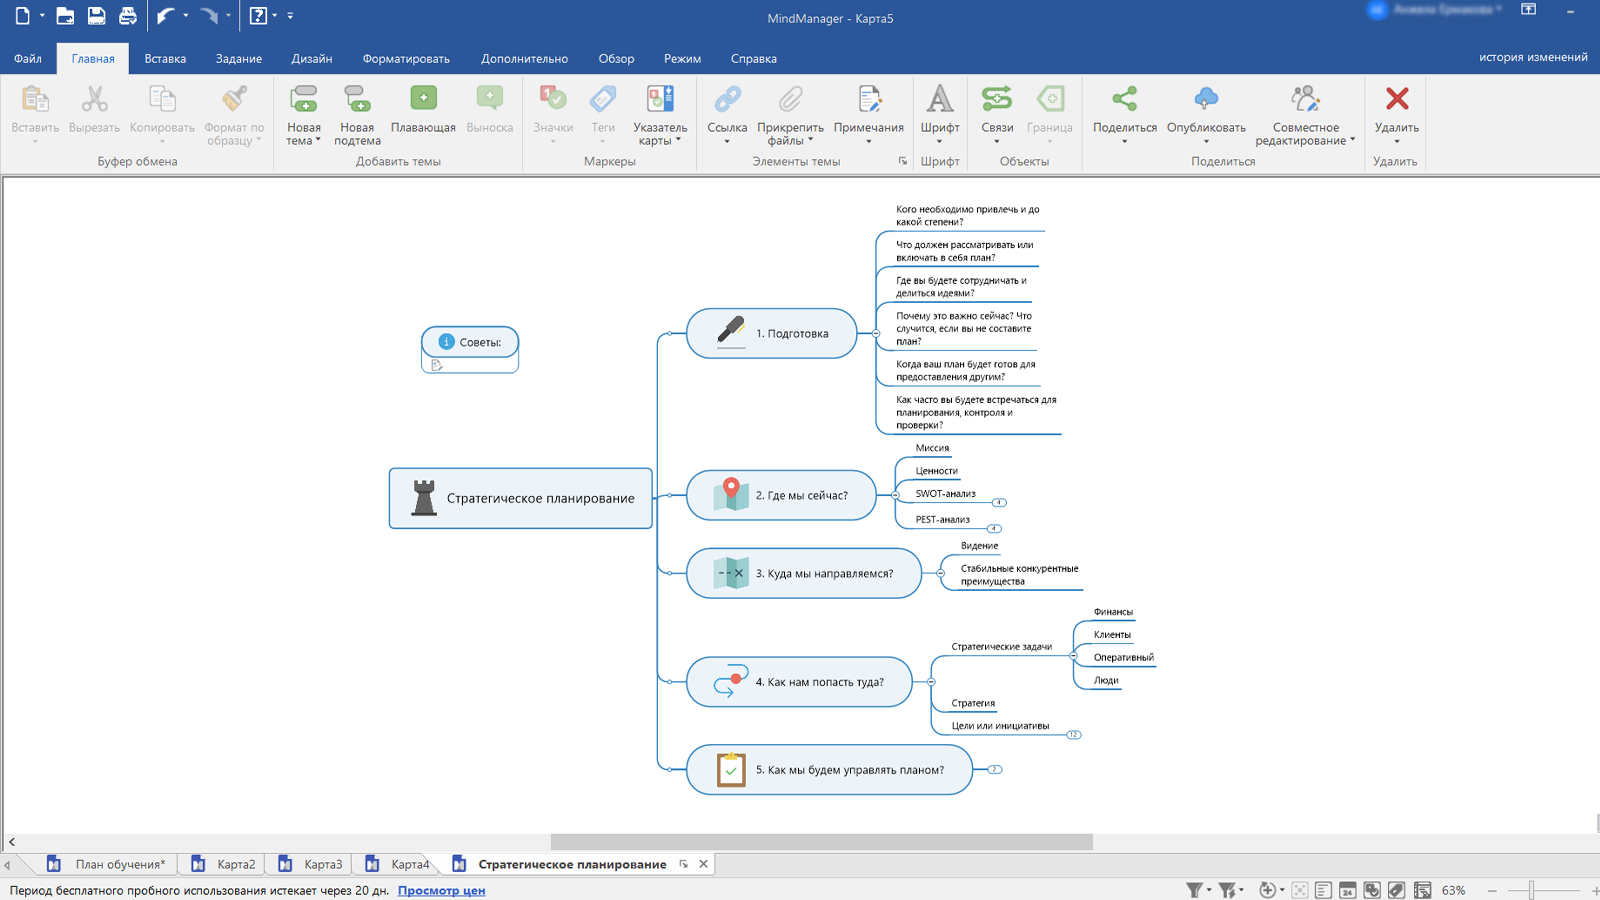Viewport: 1600px width, 900px height.
Task: Click the zoom out minus button
Action: pyautogui.click(x=1492, y=890)
